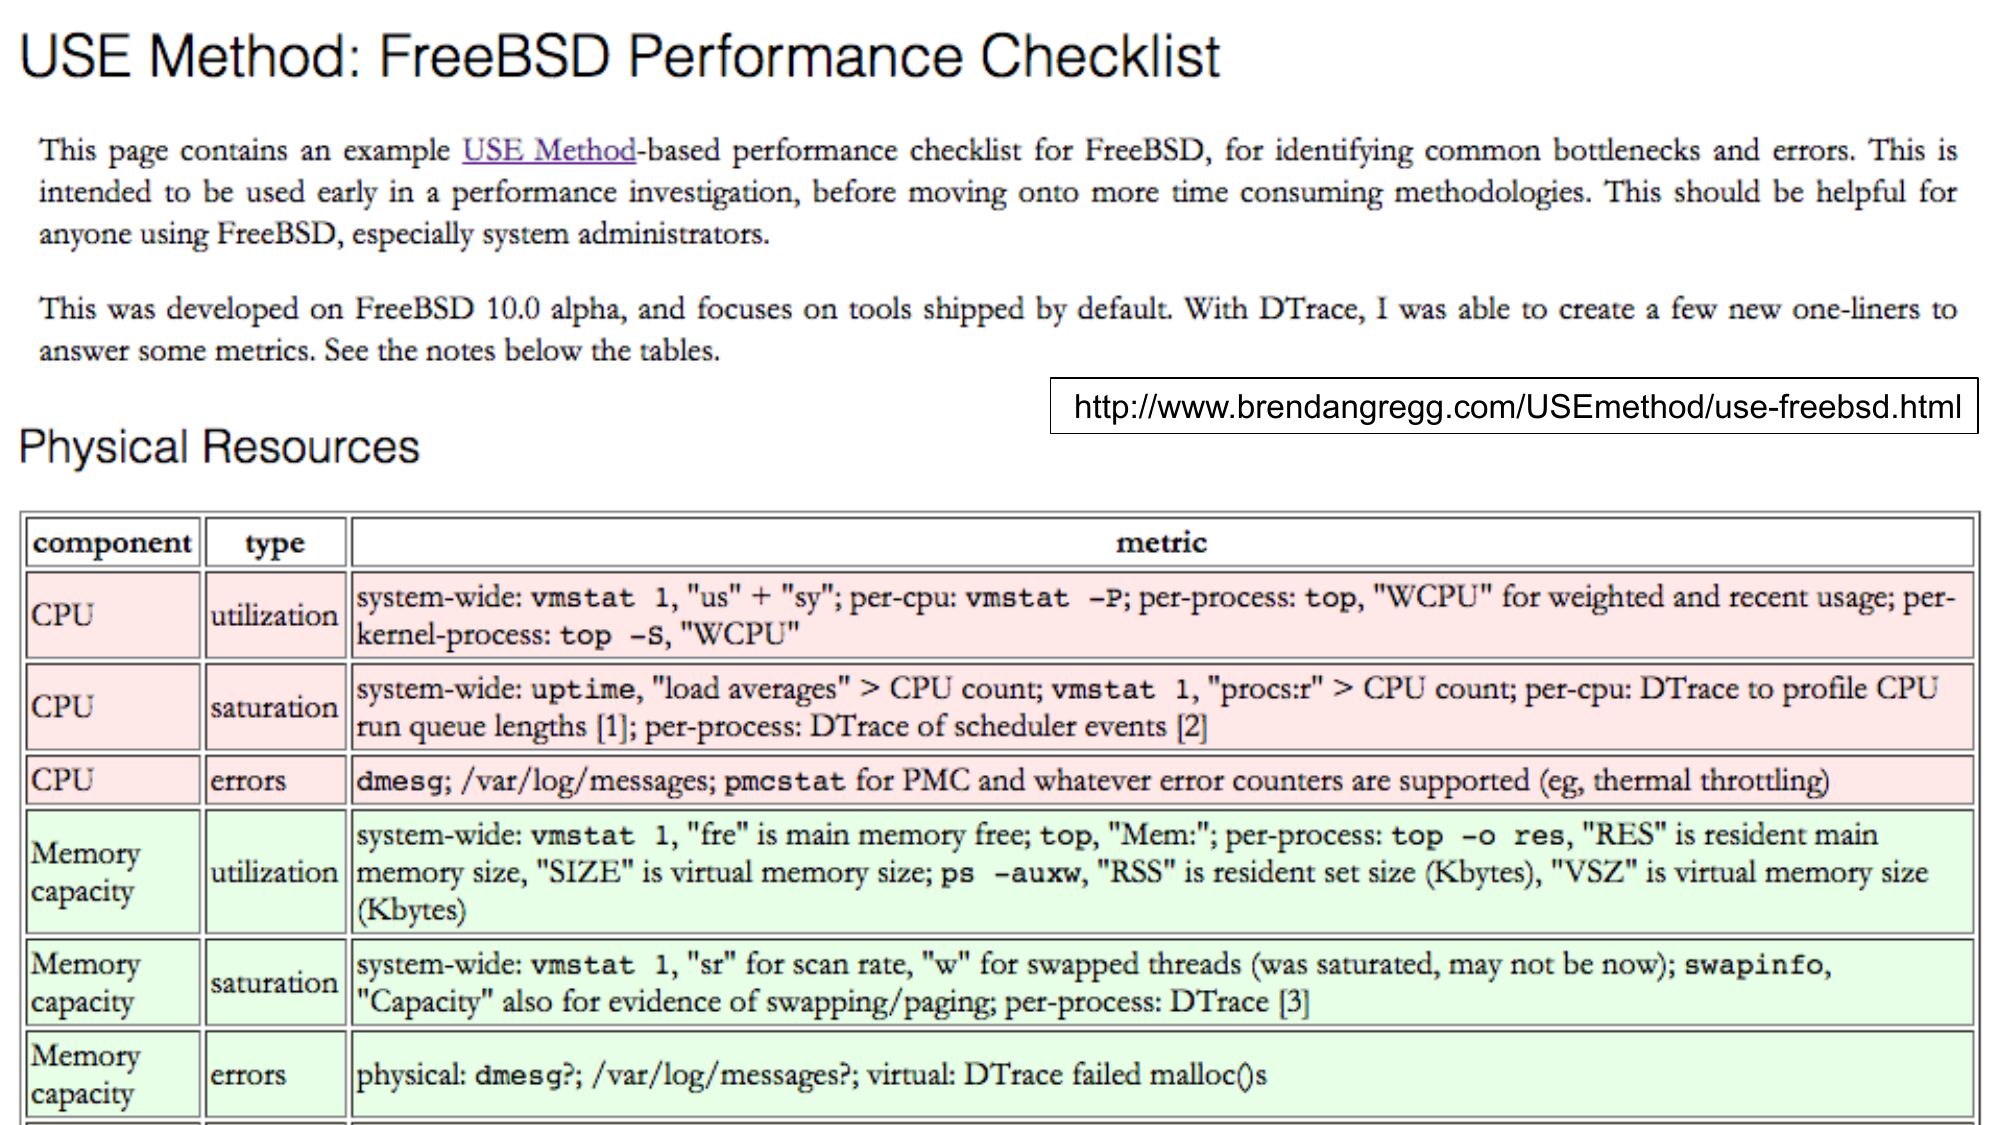Select the CPU row's "utilization" type cell

275,615
